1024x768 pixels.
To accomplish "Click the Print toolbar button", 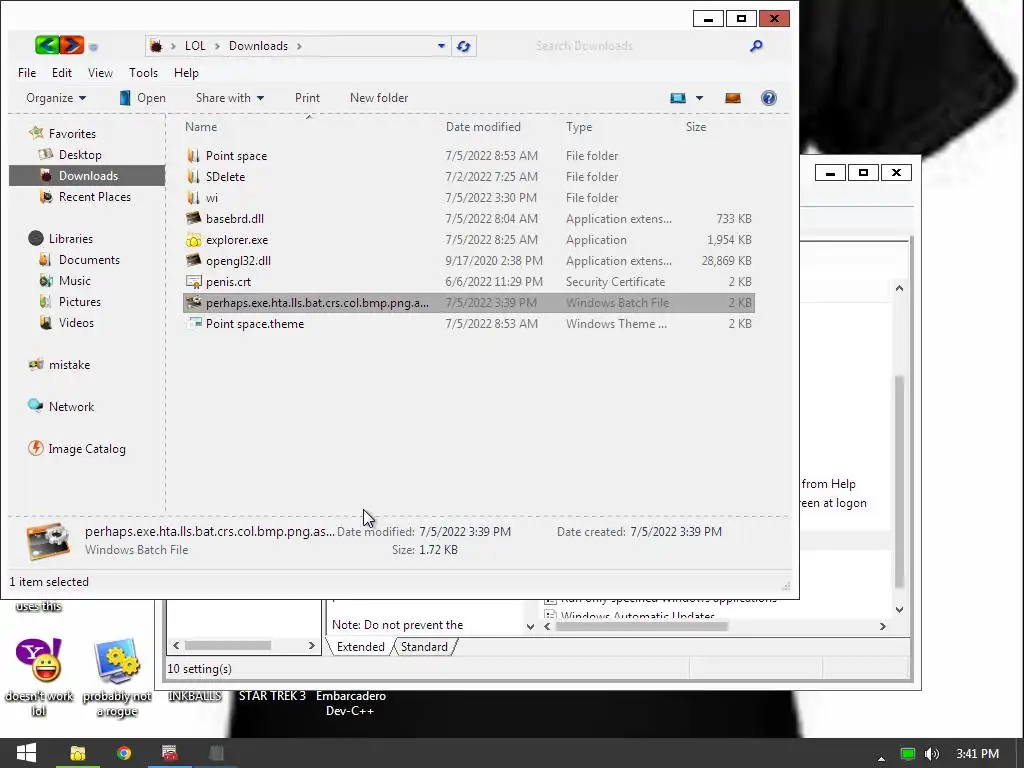I will pyautogui.click(x=307, y=98).
